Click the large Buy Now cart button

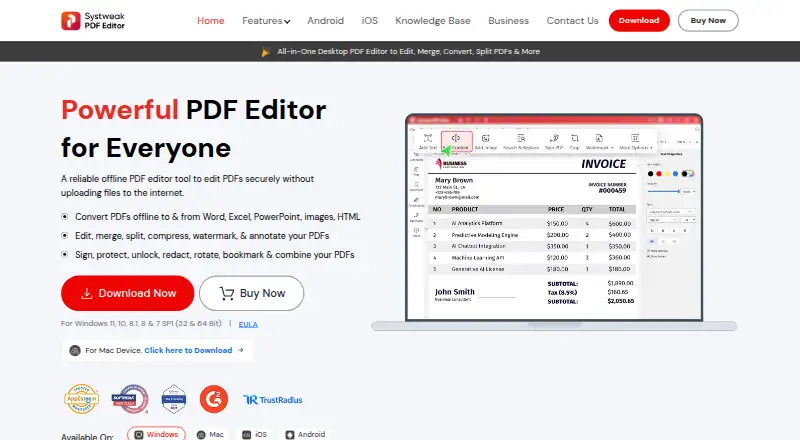(x=252, y=293)
